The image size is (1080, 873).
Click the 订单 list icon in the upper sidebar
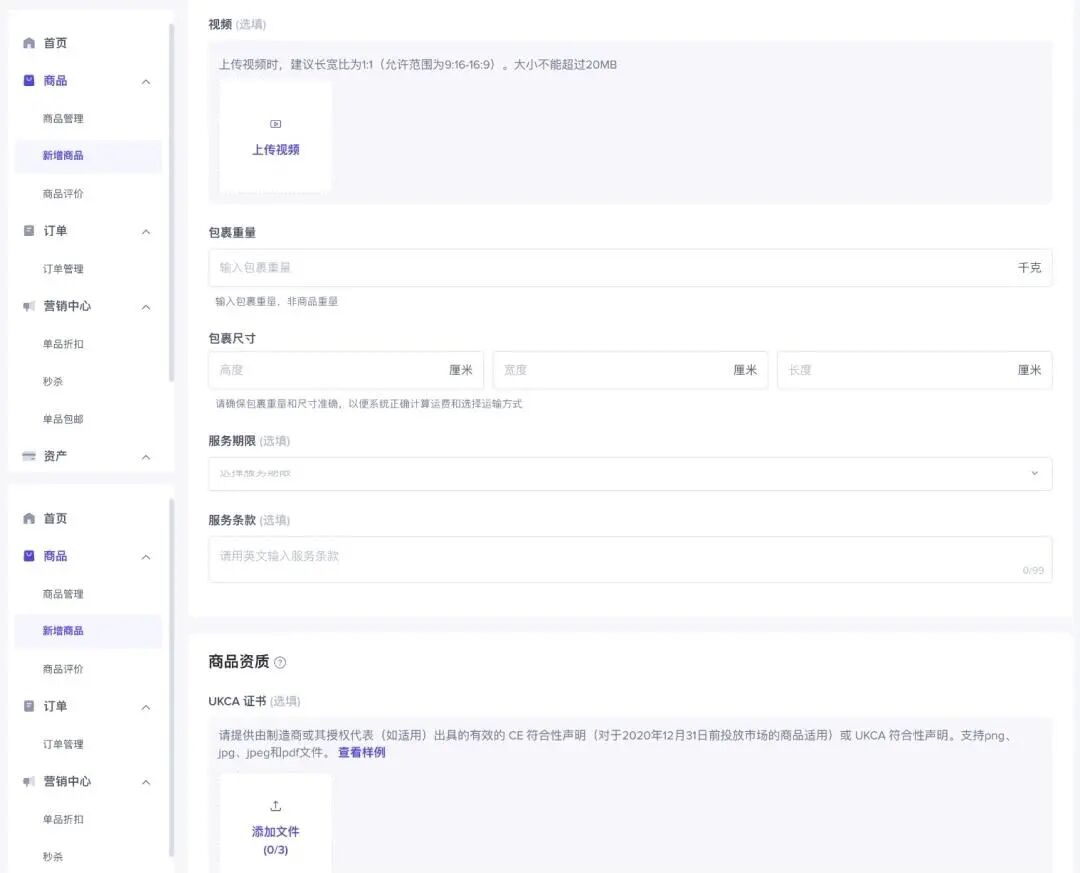tap(29, 231)
